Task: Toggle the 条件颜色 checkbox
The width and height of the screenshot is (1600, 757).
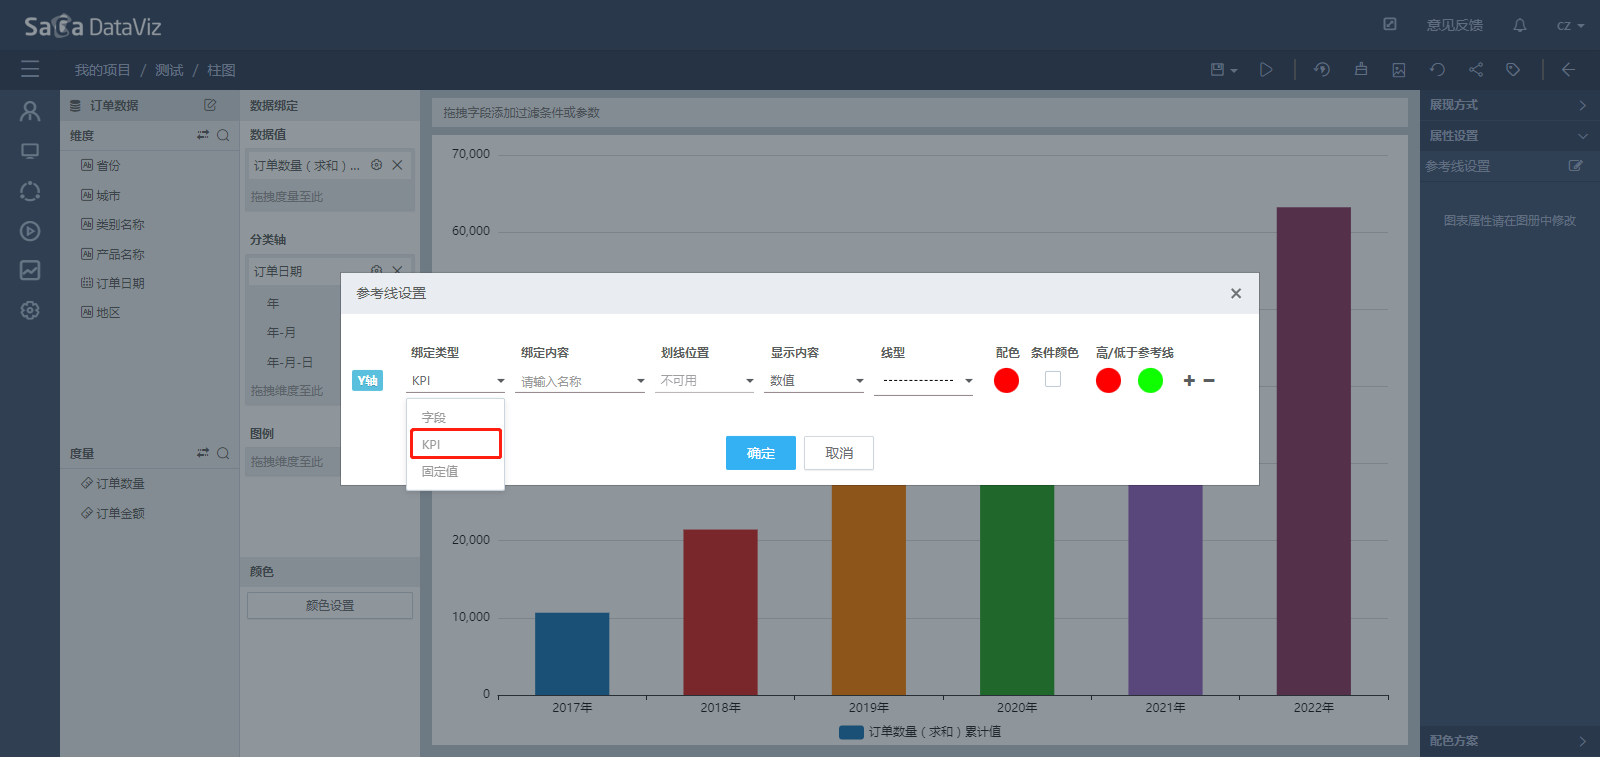Action: point(1053,379)
